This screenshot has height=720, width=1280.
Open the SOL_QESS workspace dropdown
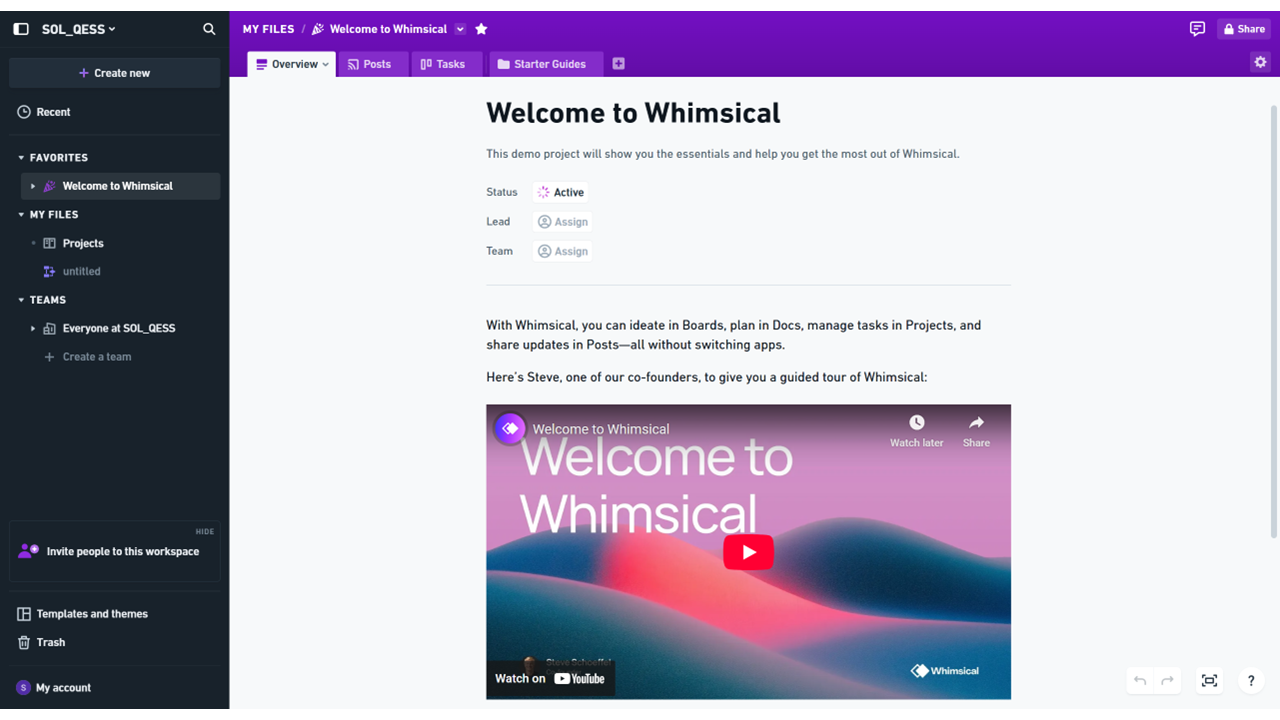78,29
